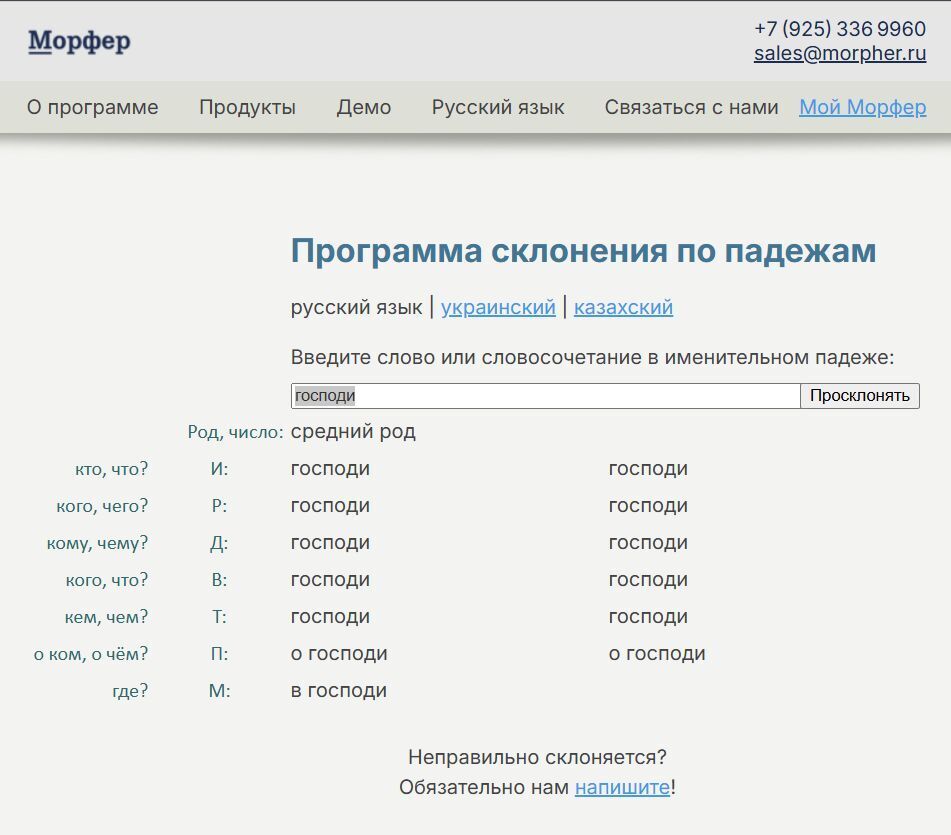The width and height of the screenshot is (951, 835).
Task: Open the Продукты menu item
Action: tap(247, 107)
